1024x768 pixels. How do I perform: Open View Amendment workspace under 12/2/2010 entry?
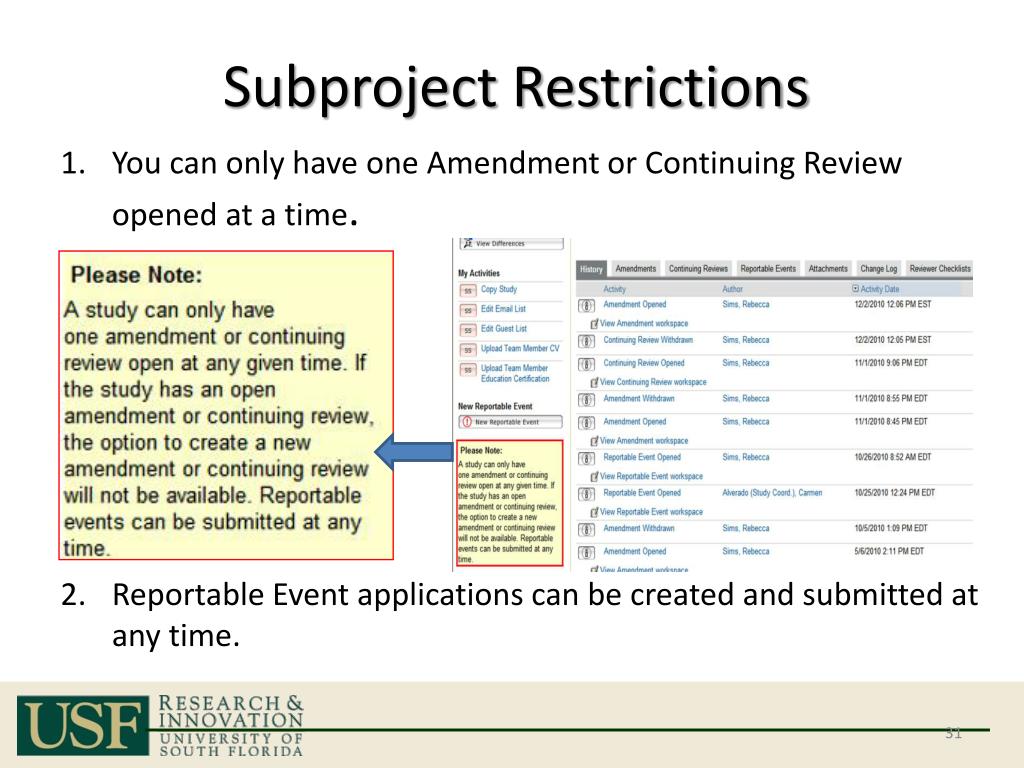coord(643,323)
